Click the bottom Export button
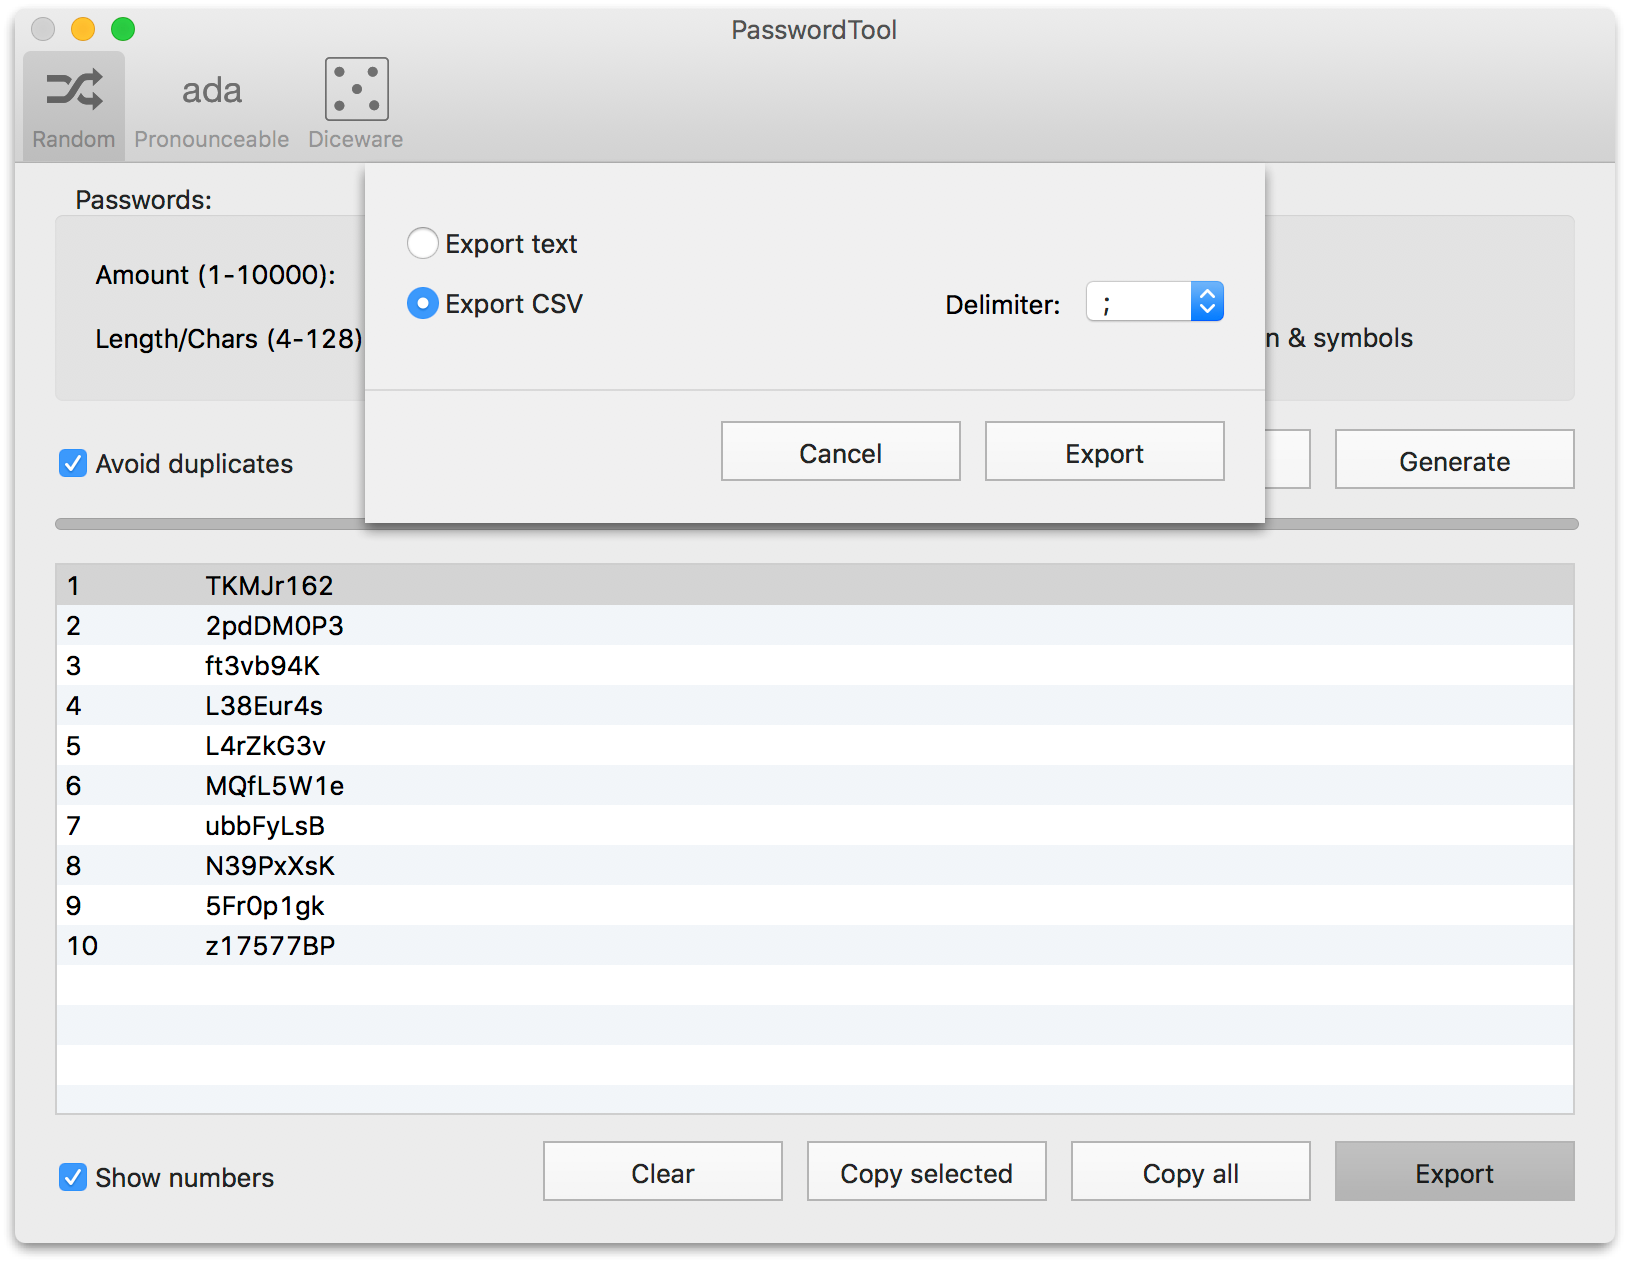This screenshot has width=1630, height=1266. [x=1454, y=1171]
